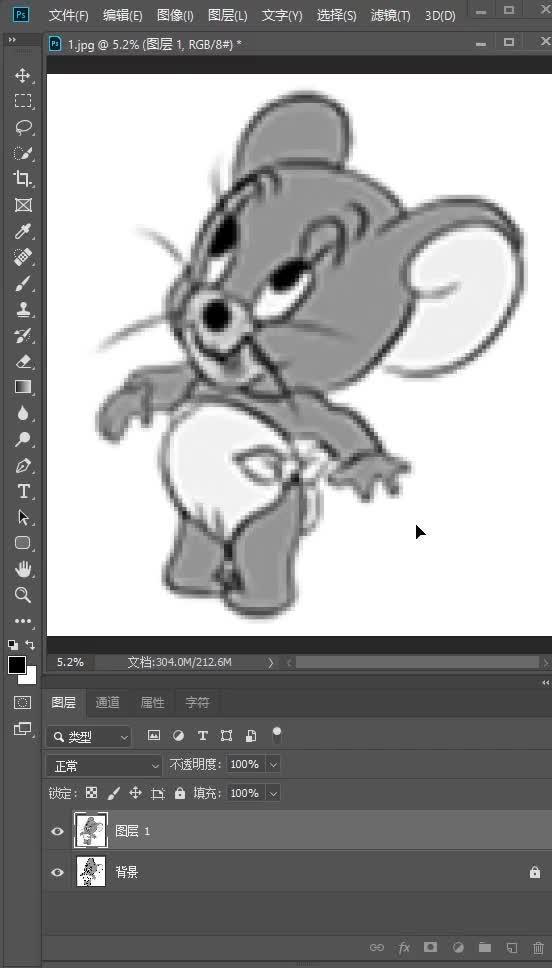This screenshot has width=552, height=968.
Task: Click the add layer style fx button
Action: point(404,947)
